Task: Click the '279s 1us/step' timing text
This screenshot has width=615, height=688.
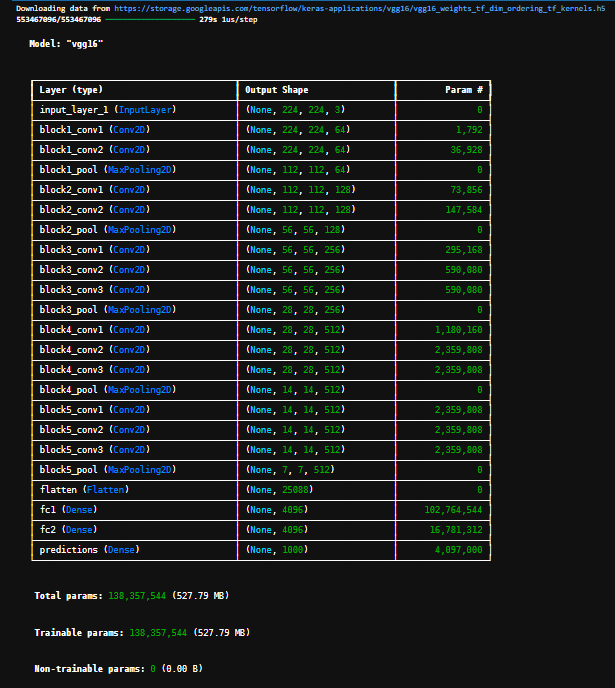Action: (x=228, y=20)
